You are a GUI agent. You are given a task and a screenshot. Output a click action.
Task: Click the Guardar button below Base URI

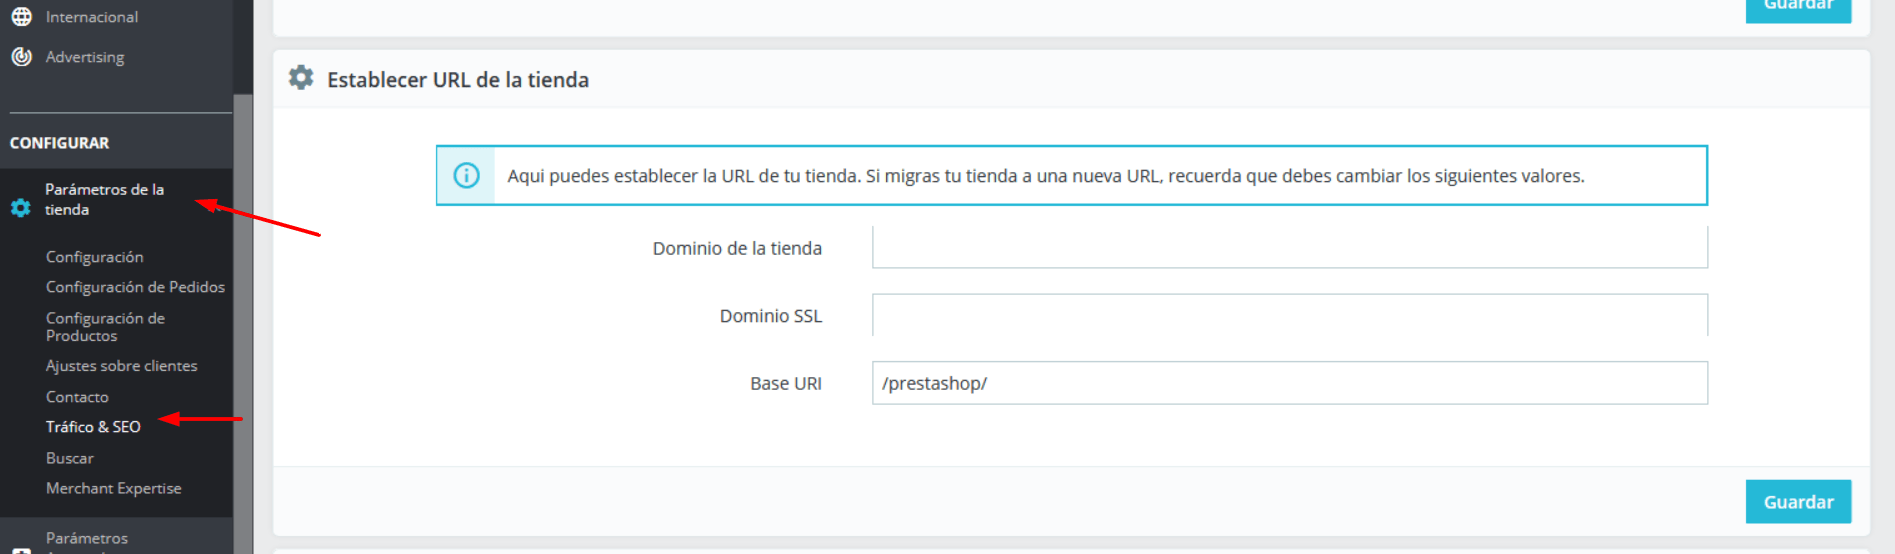tap(1798, 502)
